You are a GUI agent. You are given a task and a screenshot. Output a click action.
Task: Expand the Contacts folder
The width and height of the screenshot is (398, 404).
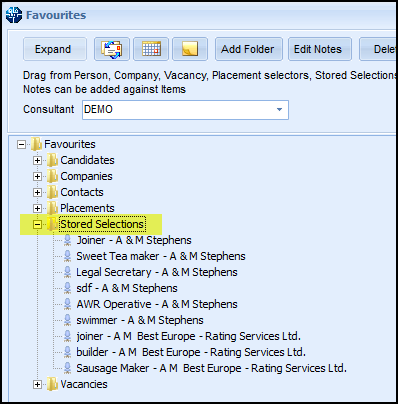37,193
